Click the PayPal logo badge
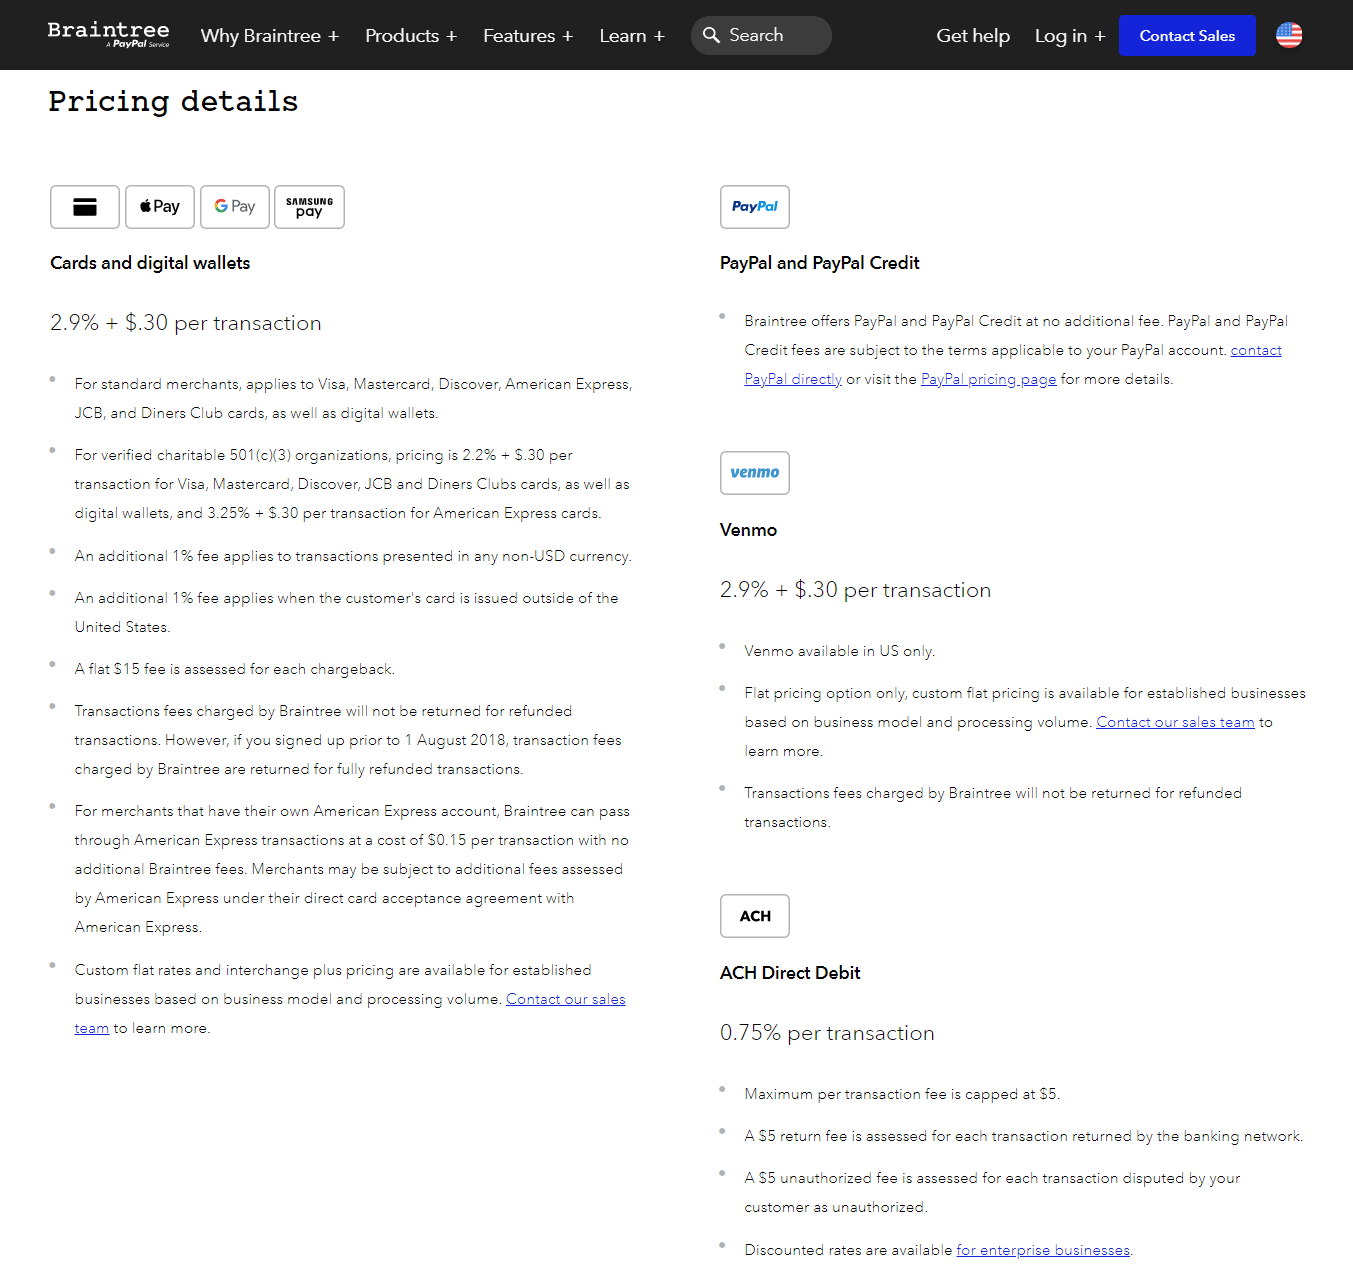The image size is (1353, 1283). pyautogui.click(x=755, y=207)
